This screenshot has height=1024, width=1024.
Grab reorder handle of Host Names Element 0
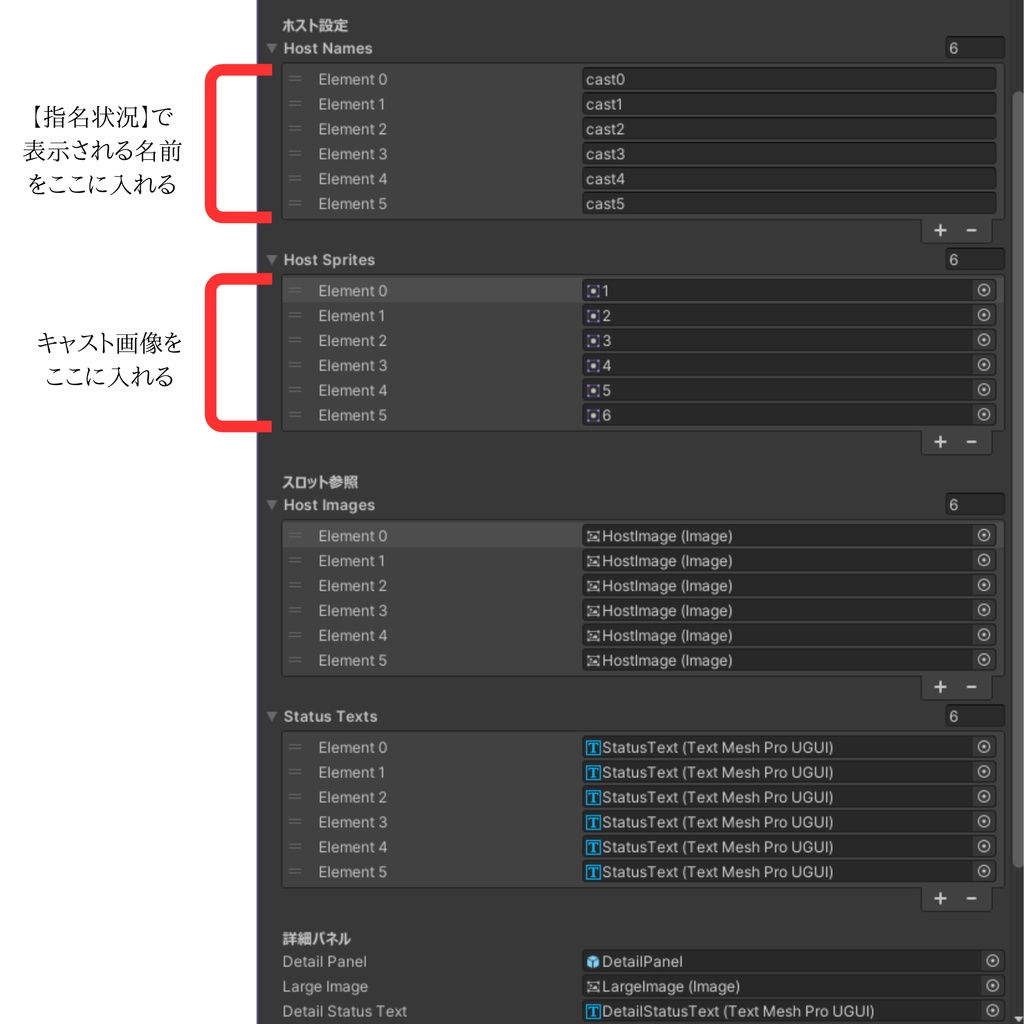295,79
